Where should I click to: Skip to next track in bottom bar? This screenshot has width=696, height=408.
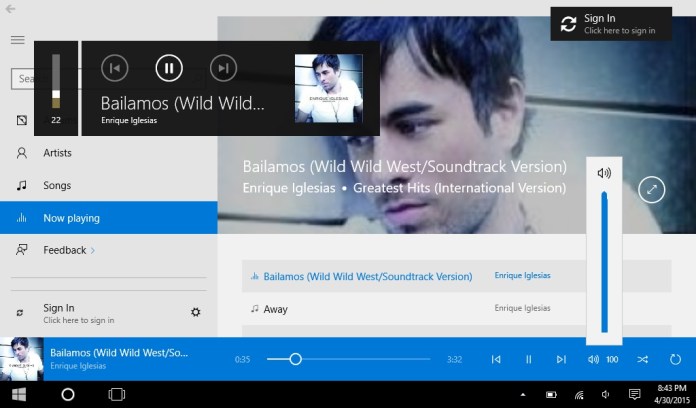561,359
